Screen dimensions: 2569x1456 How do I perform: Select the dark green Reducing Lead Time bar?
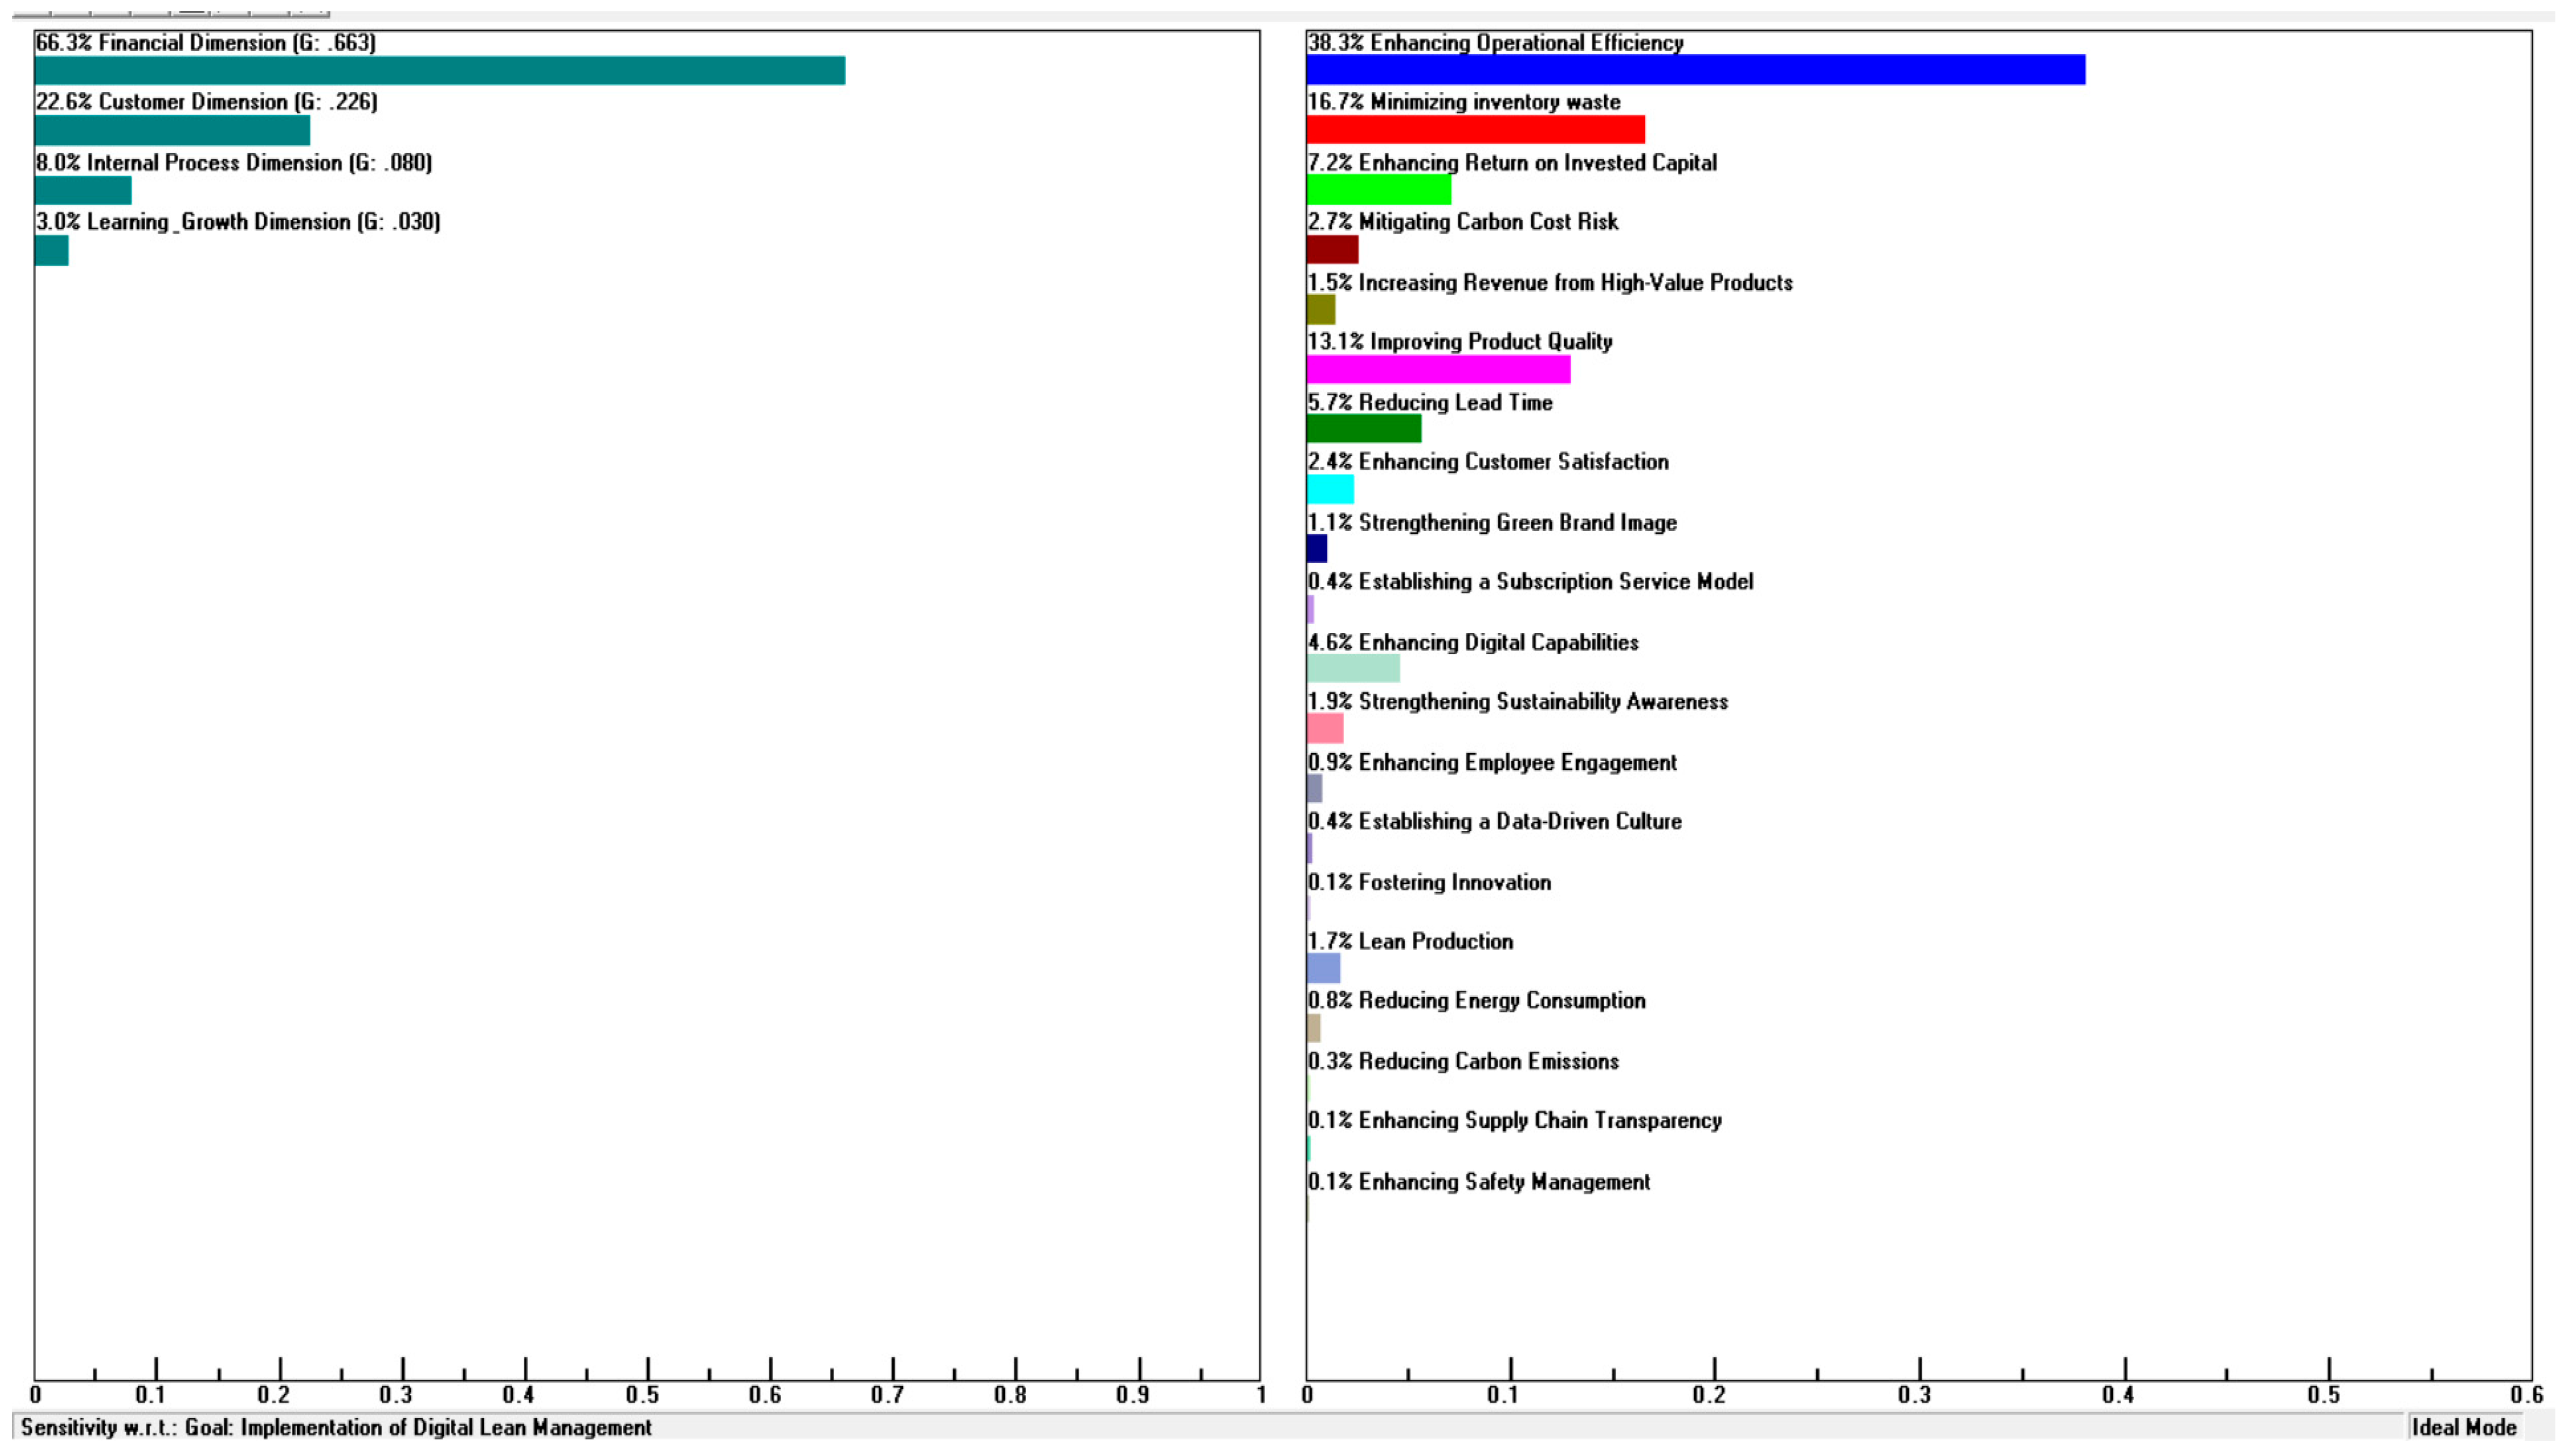[1364, 429]
